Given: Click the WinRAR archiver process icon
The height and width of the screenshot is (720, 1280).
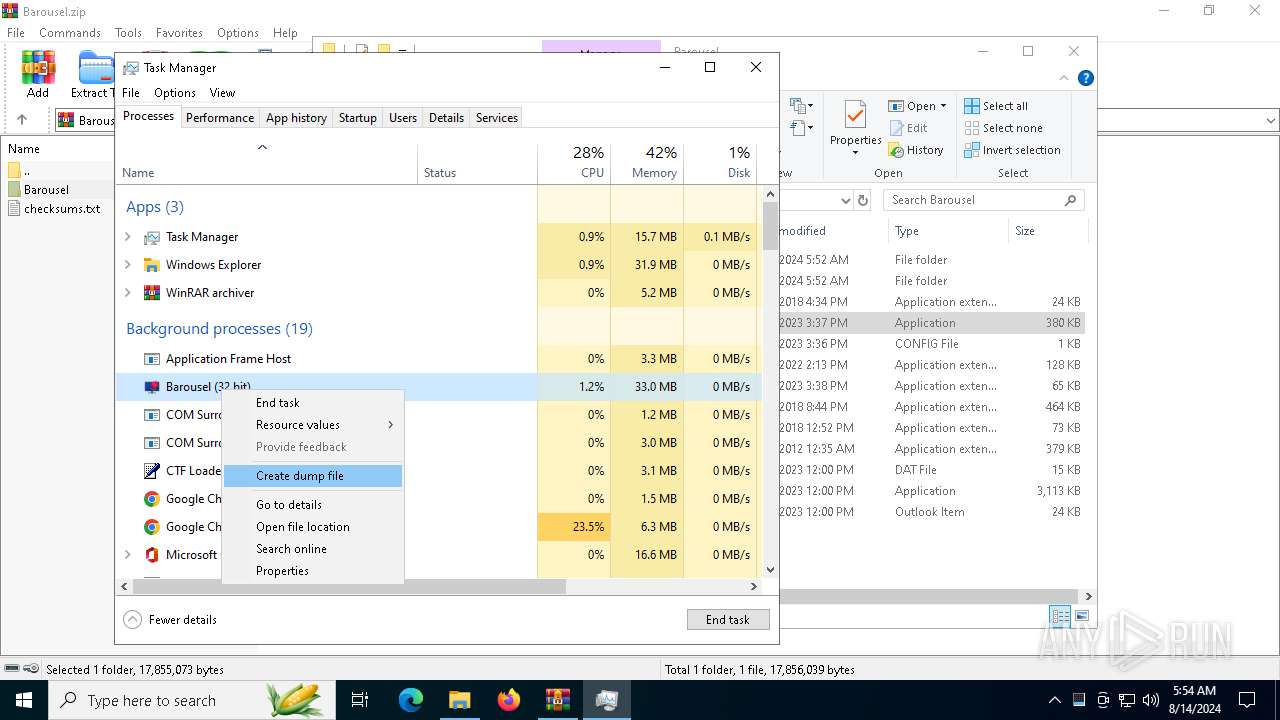Looking at the screenshot, I should click(x=152, y=293).
